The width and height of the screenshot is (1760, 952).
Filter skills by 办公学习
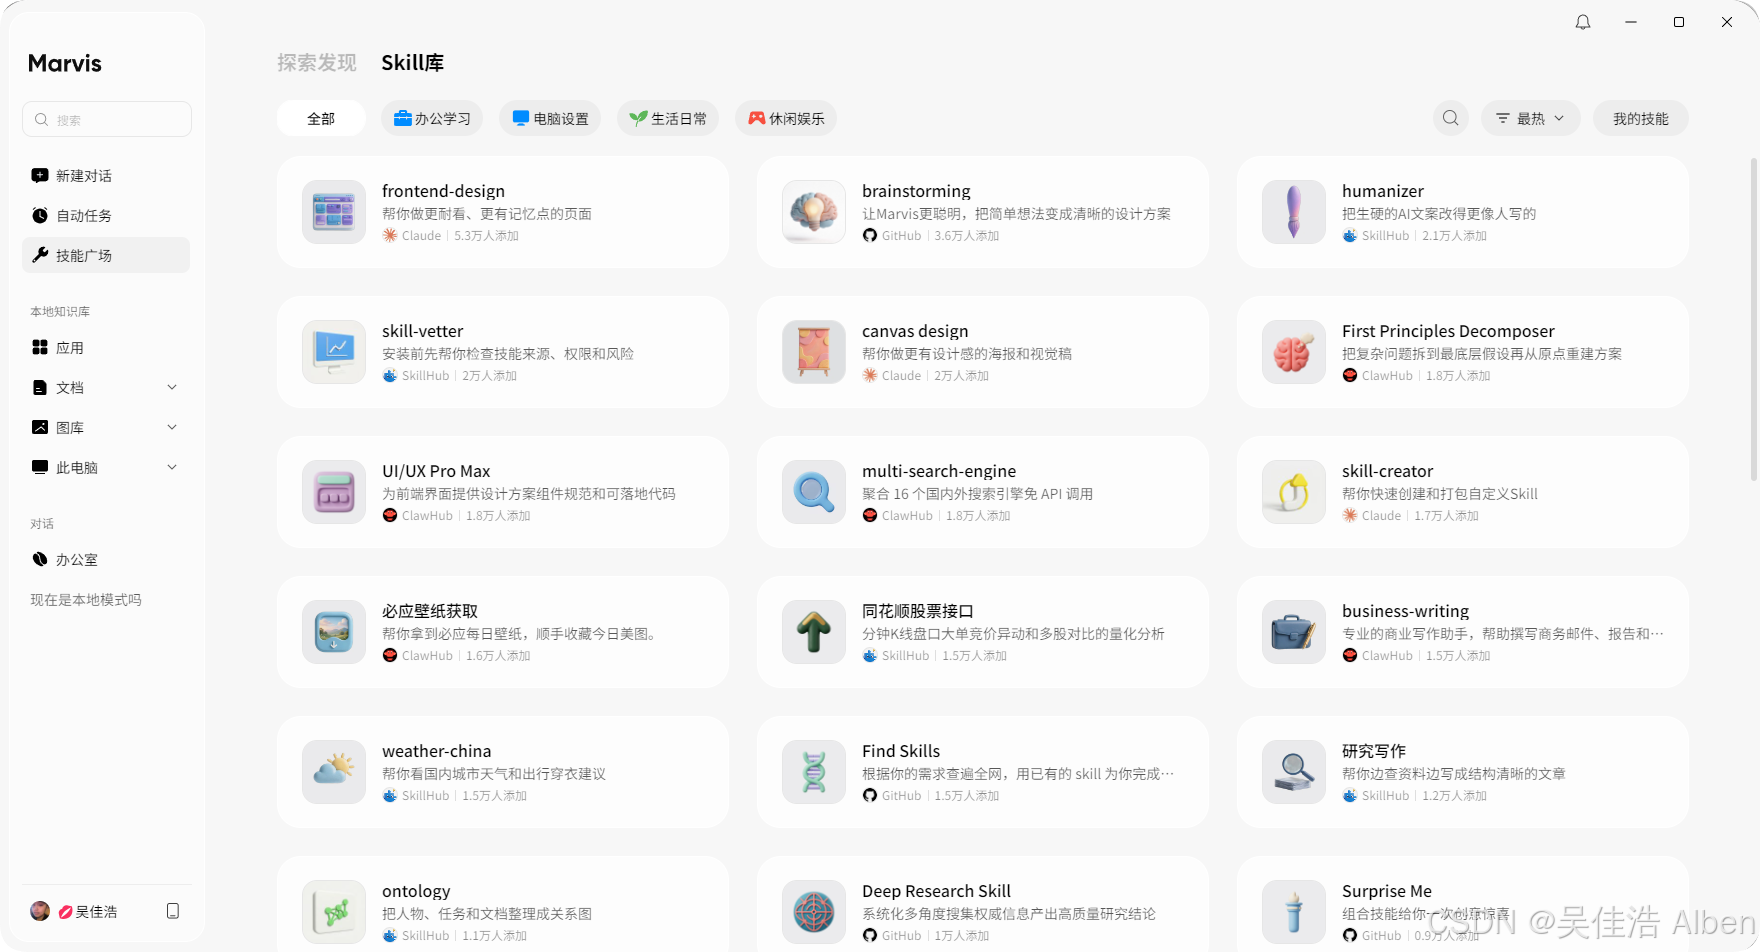pyautogui.click(x=432, y=118)
